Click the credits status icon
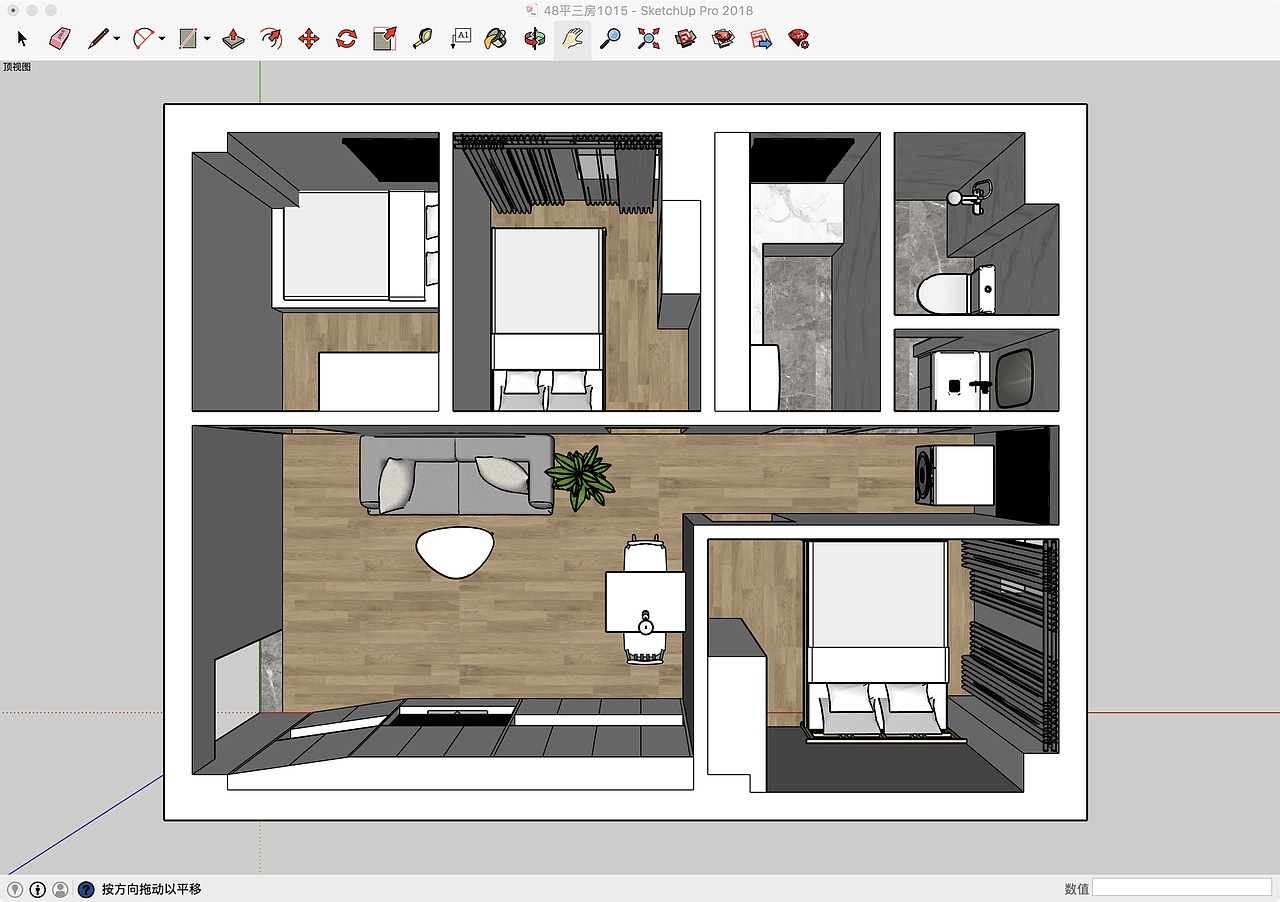The image size is (1280, 902). coord(37,889)
